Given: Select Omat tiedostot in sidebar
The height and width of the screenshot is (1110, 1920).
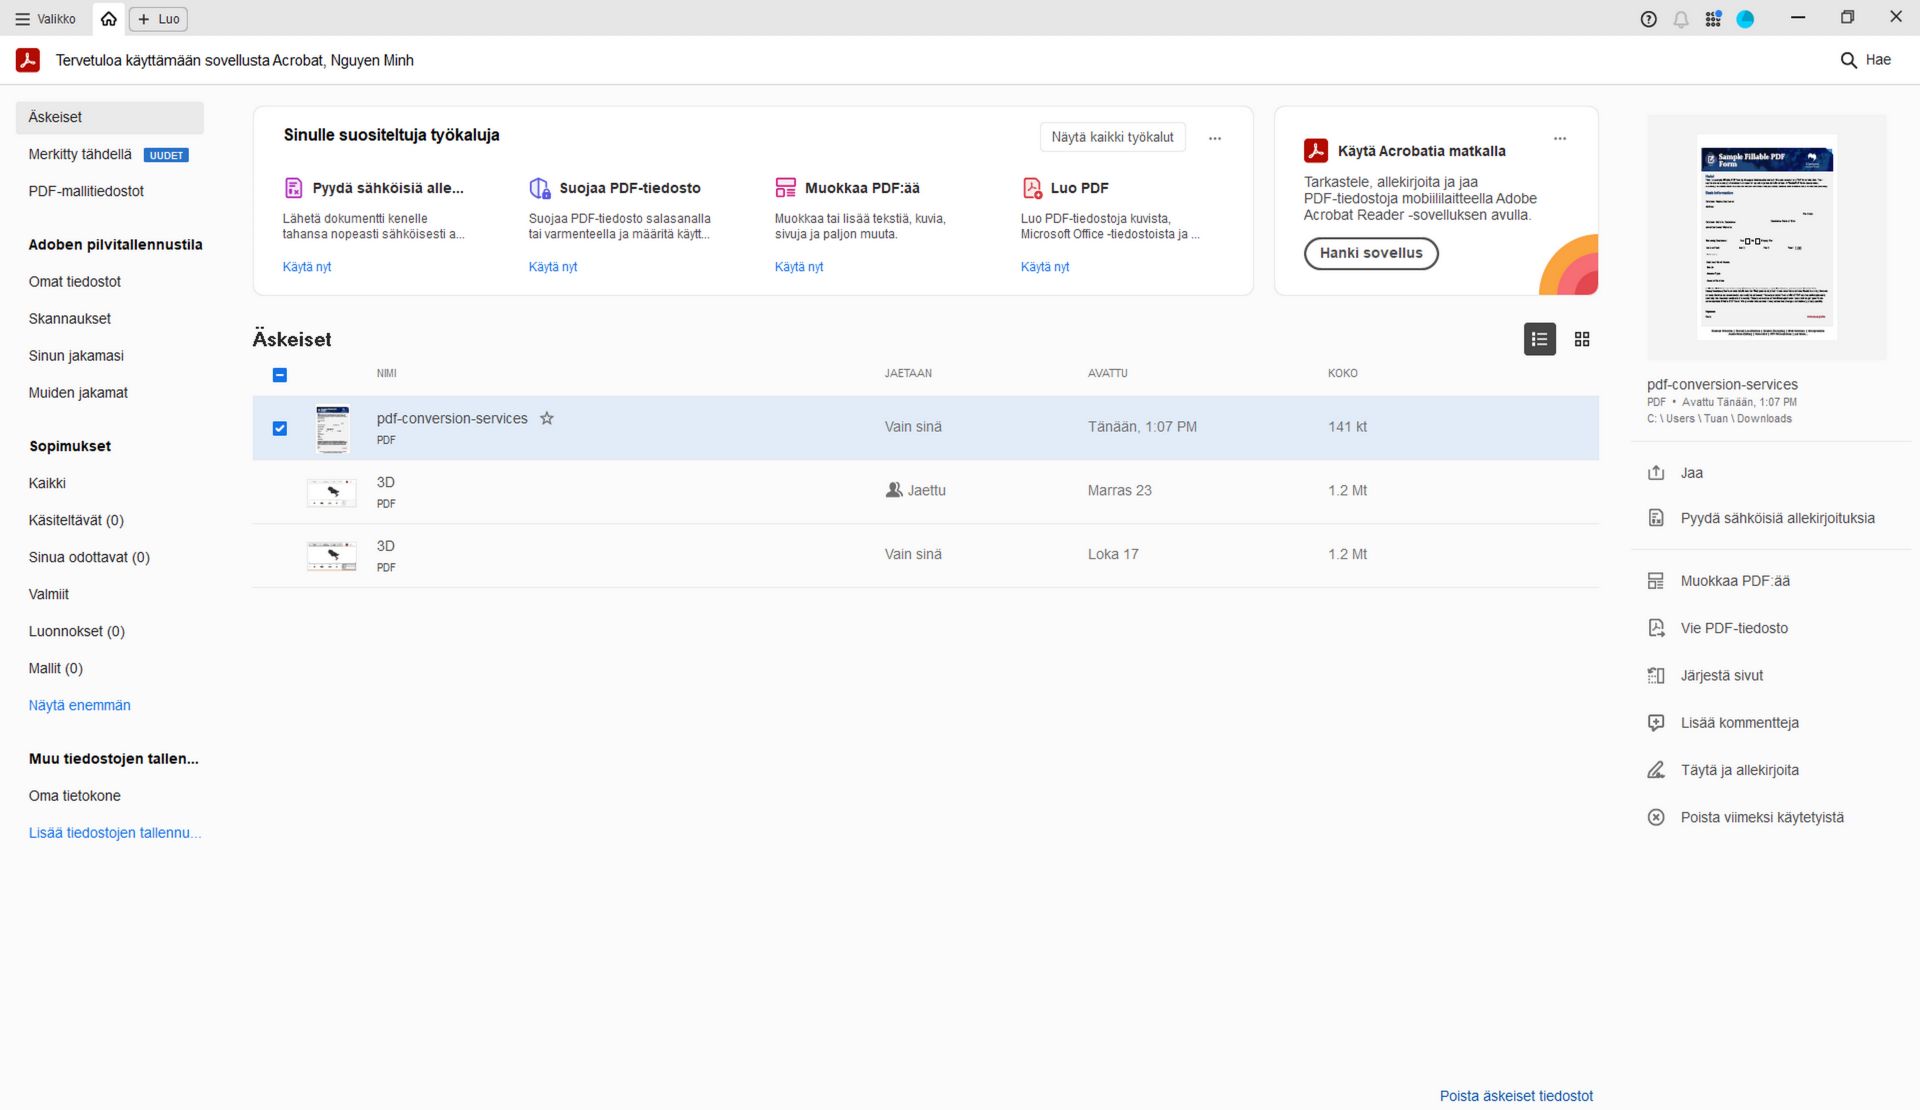Looking at the screenshot, I should click(75, 282).
